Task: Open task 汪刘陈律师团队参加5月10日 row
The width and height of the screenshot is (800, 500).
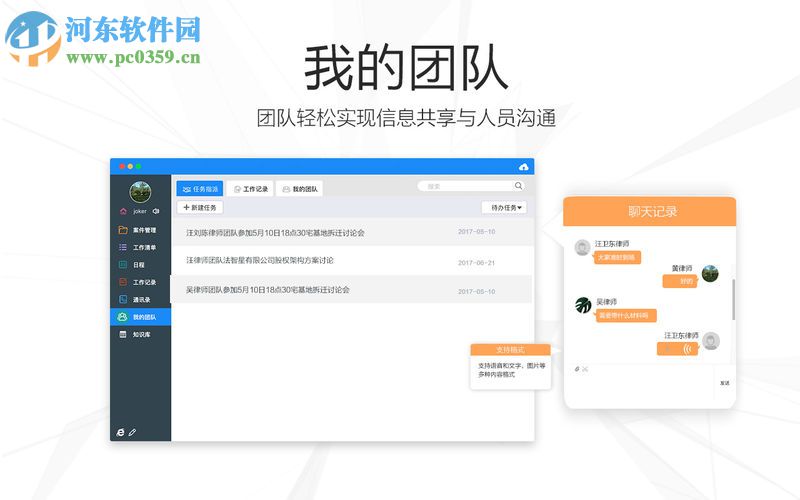Action: 352,232
